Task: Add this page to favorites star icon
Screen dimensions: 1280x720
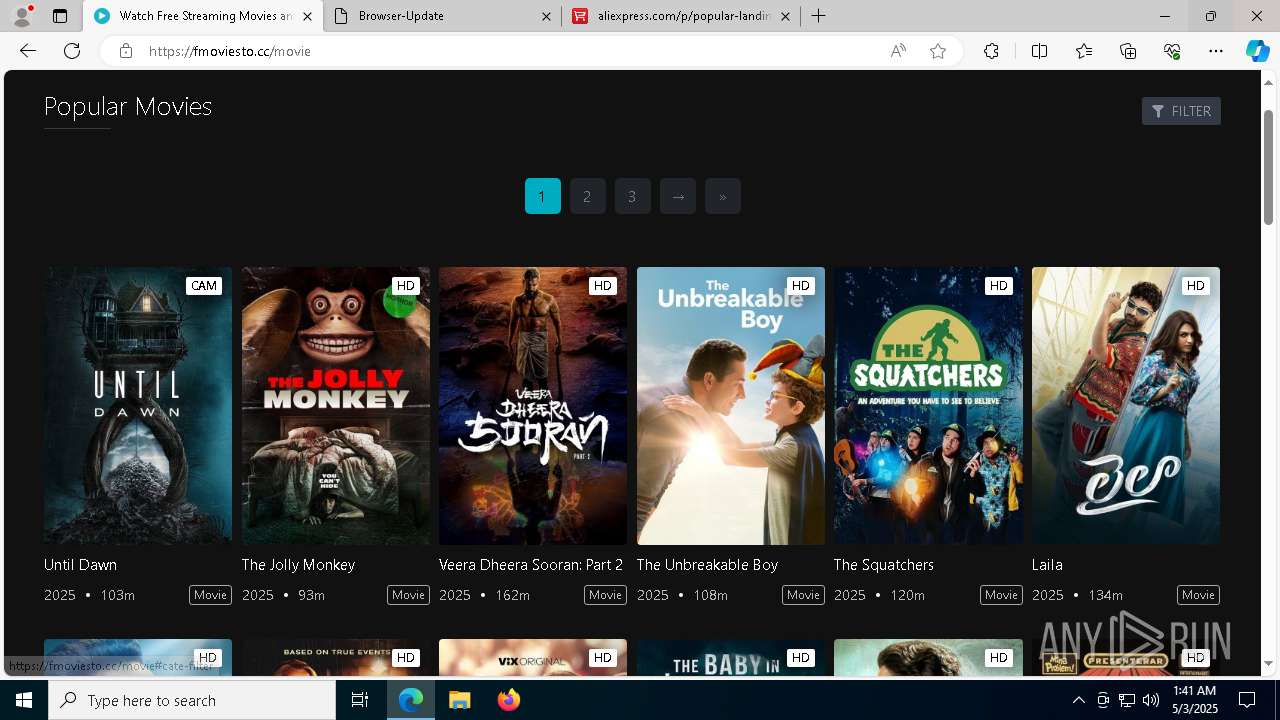Action: tap(938, 51)
